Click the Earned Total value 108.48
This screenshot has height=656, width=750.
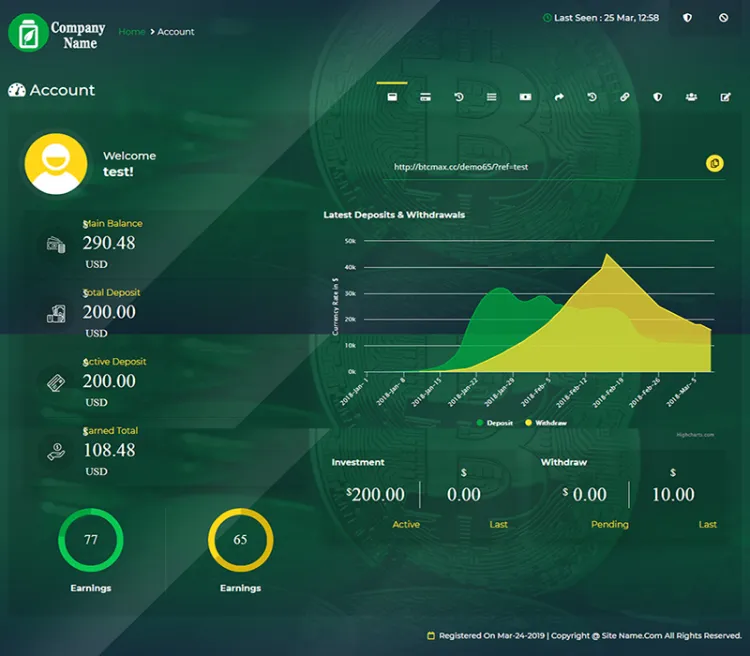click(x=109, y=450)
